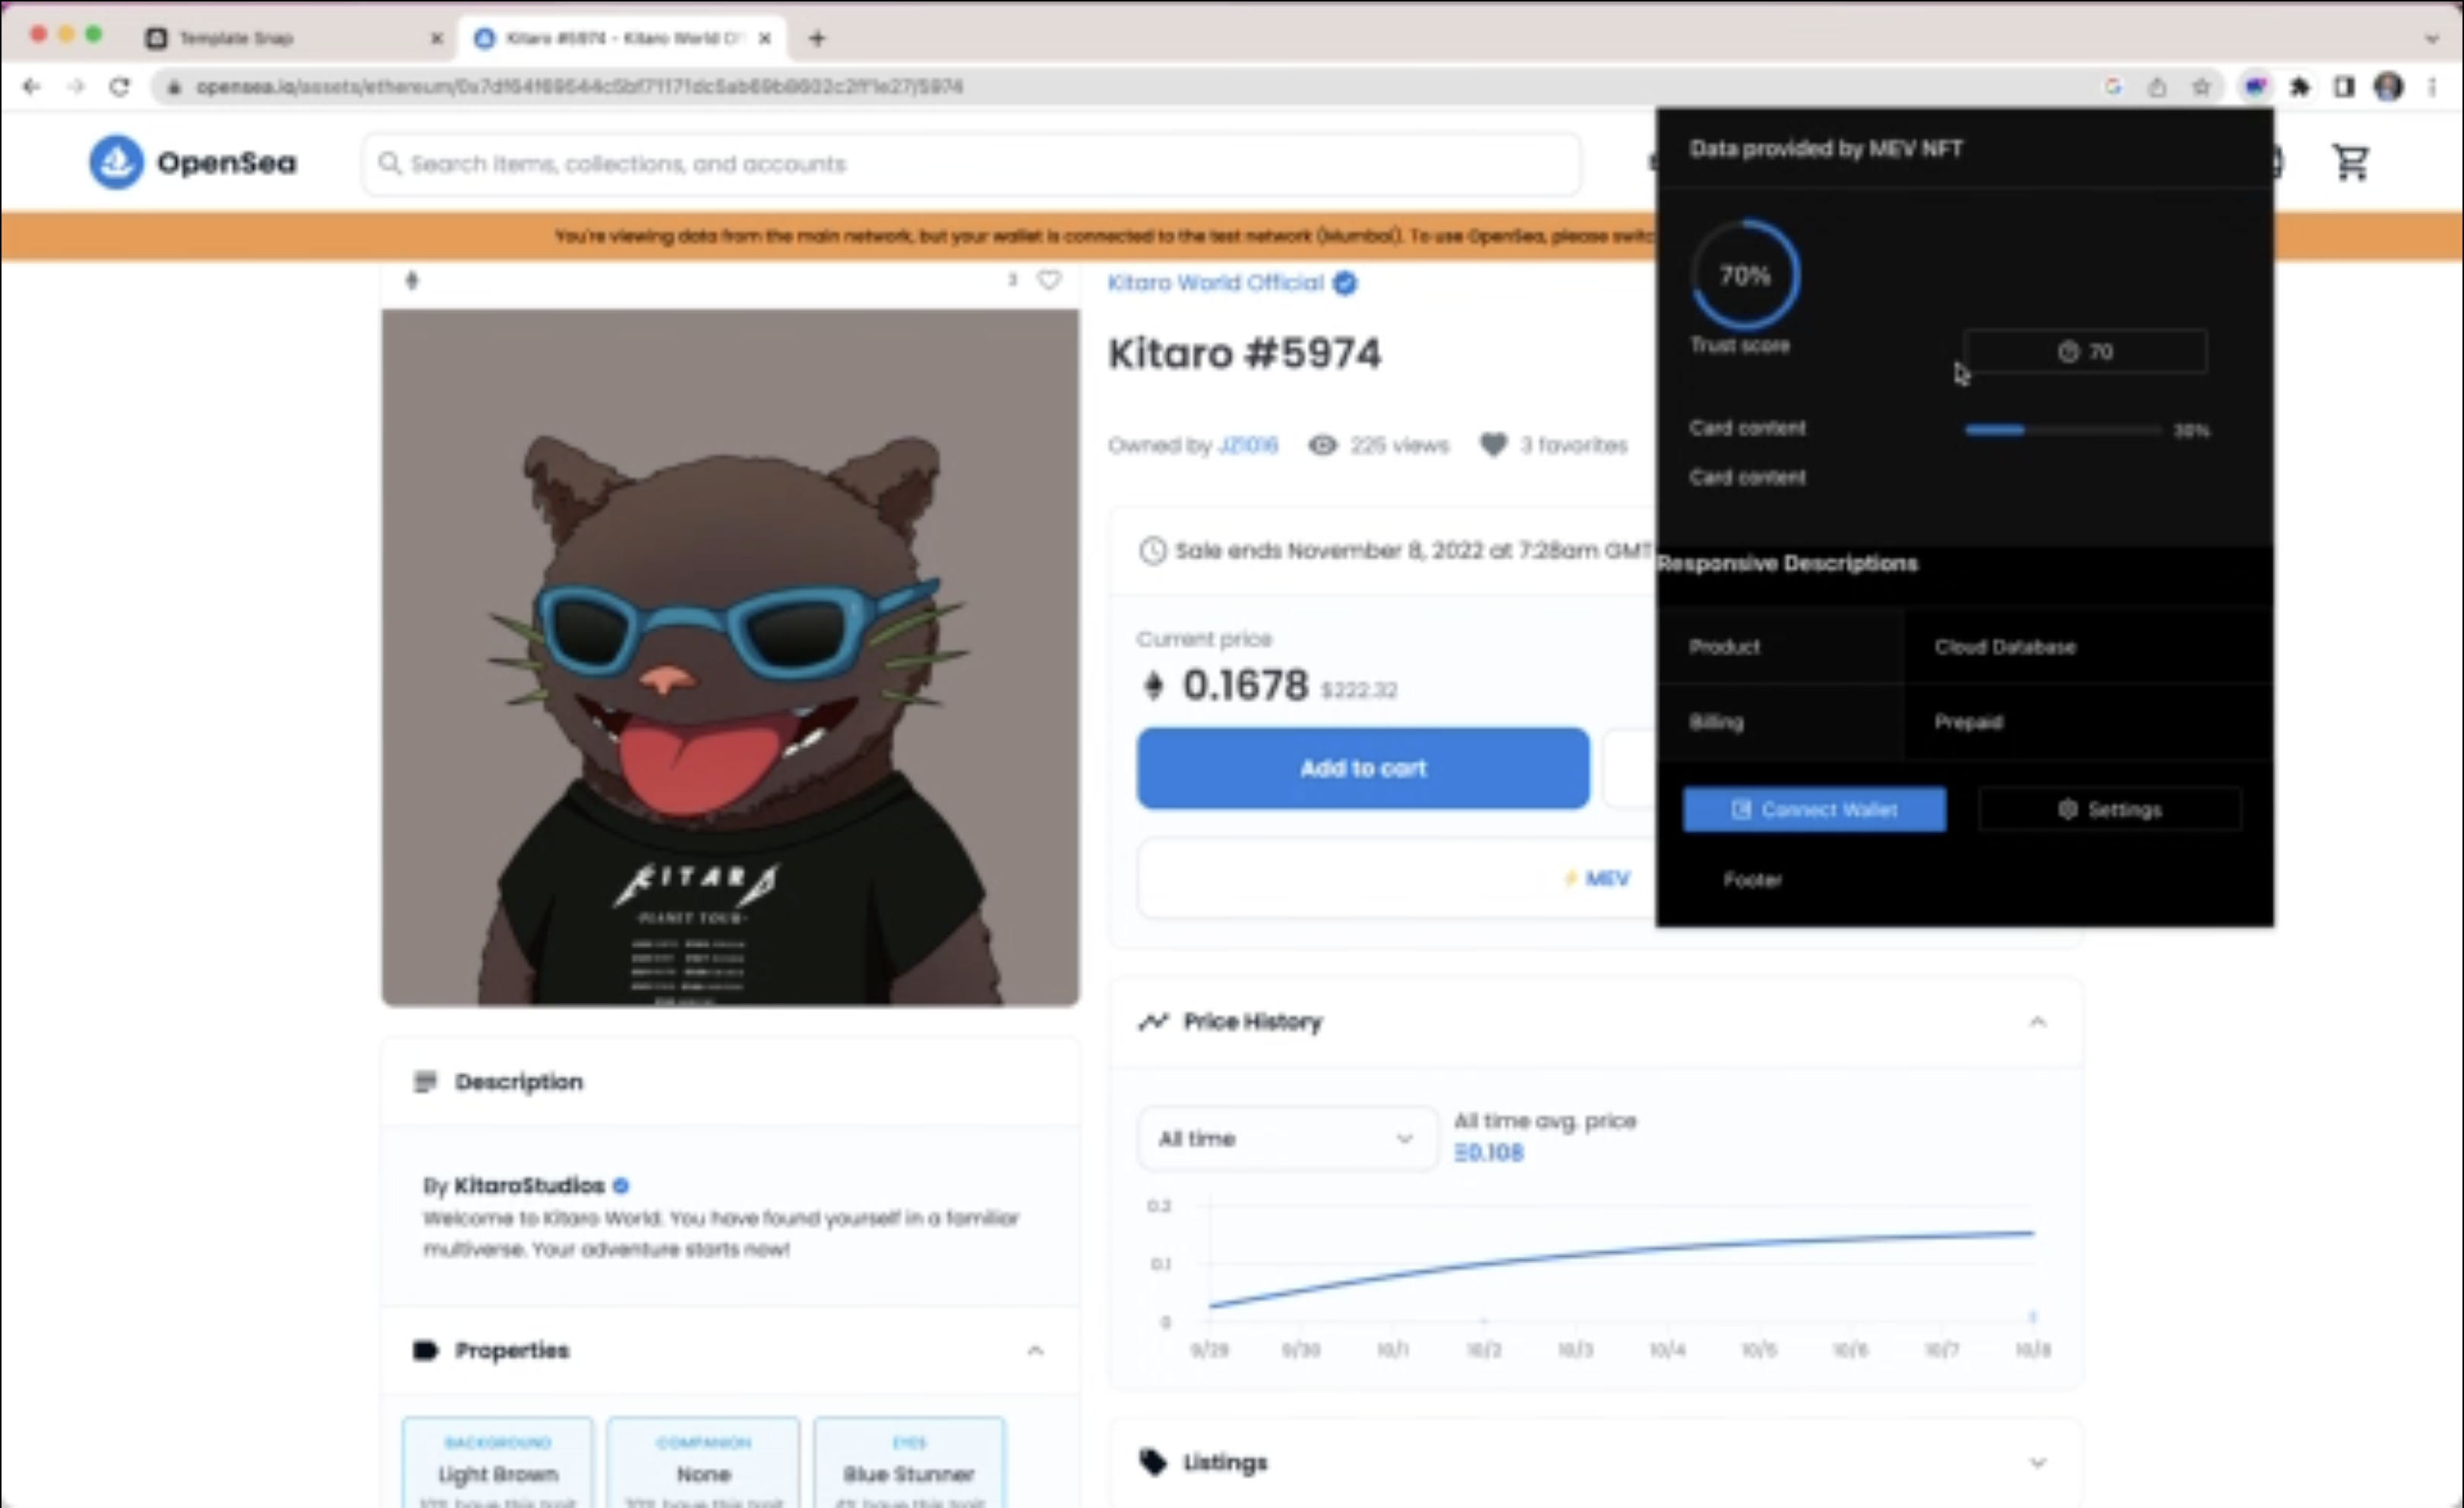This screenshot has height=1508, width=2464.
Task: Select the Eyes Blue Stunner property card
Action: click(908, 1462)
